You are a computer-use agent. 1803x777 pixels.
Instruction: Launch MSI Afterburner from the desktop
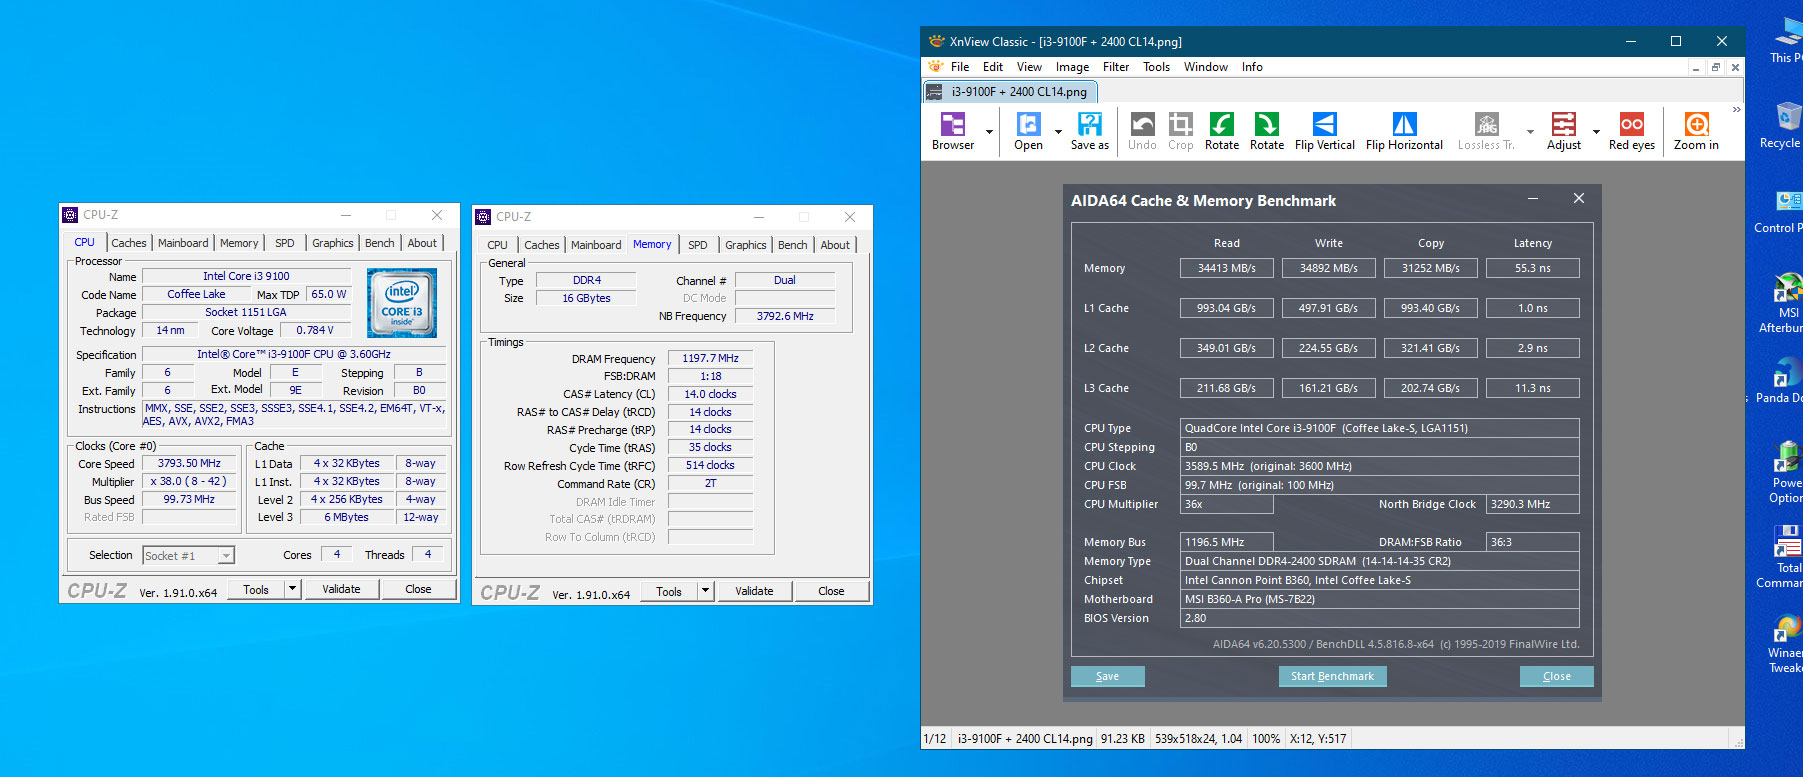[1784, 302]
